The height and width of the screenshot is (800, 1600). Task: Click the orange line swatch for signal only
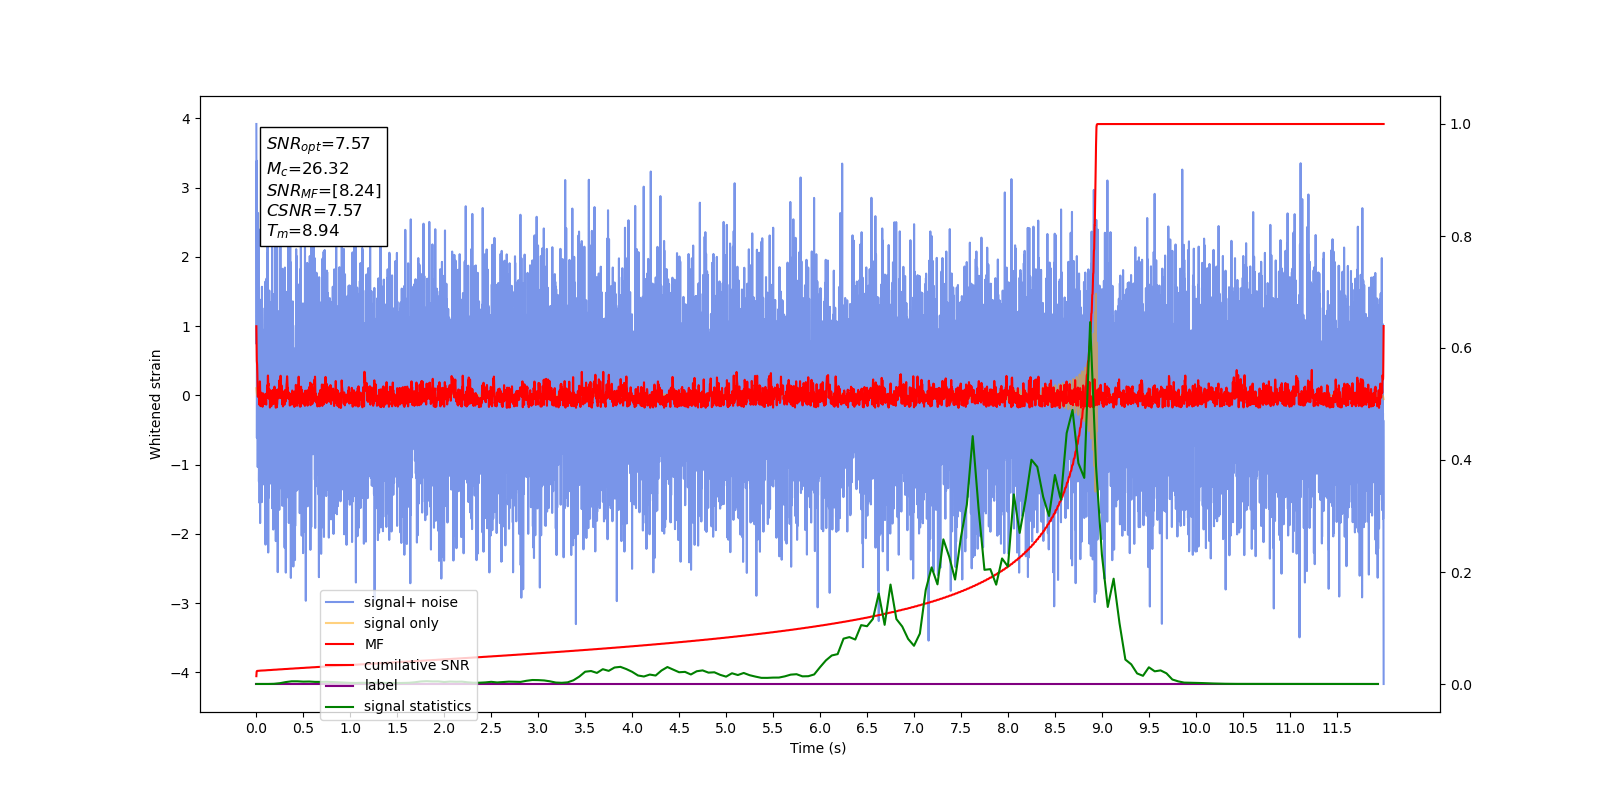pyautogui.click(x=340, y=623)
